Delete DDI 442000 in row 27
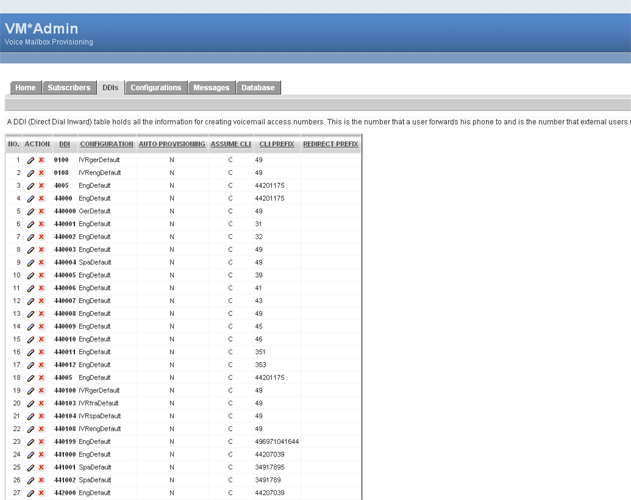Image resolution: width=631 pixels, height=500 pixels. pos(42,493)
